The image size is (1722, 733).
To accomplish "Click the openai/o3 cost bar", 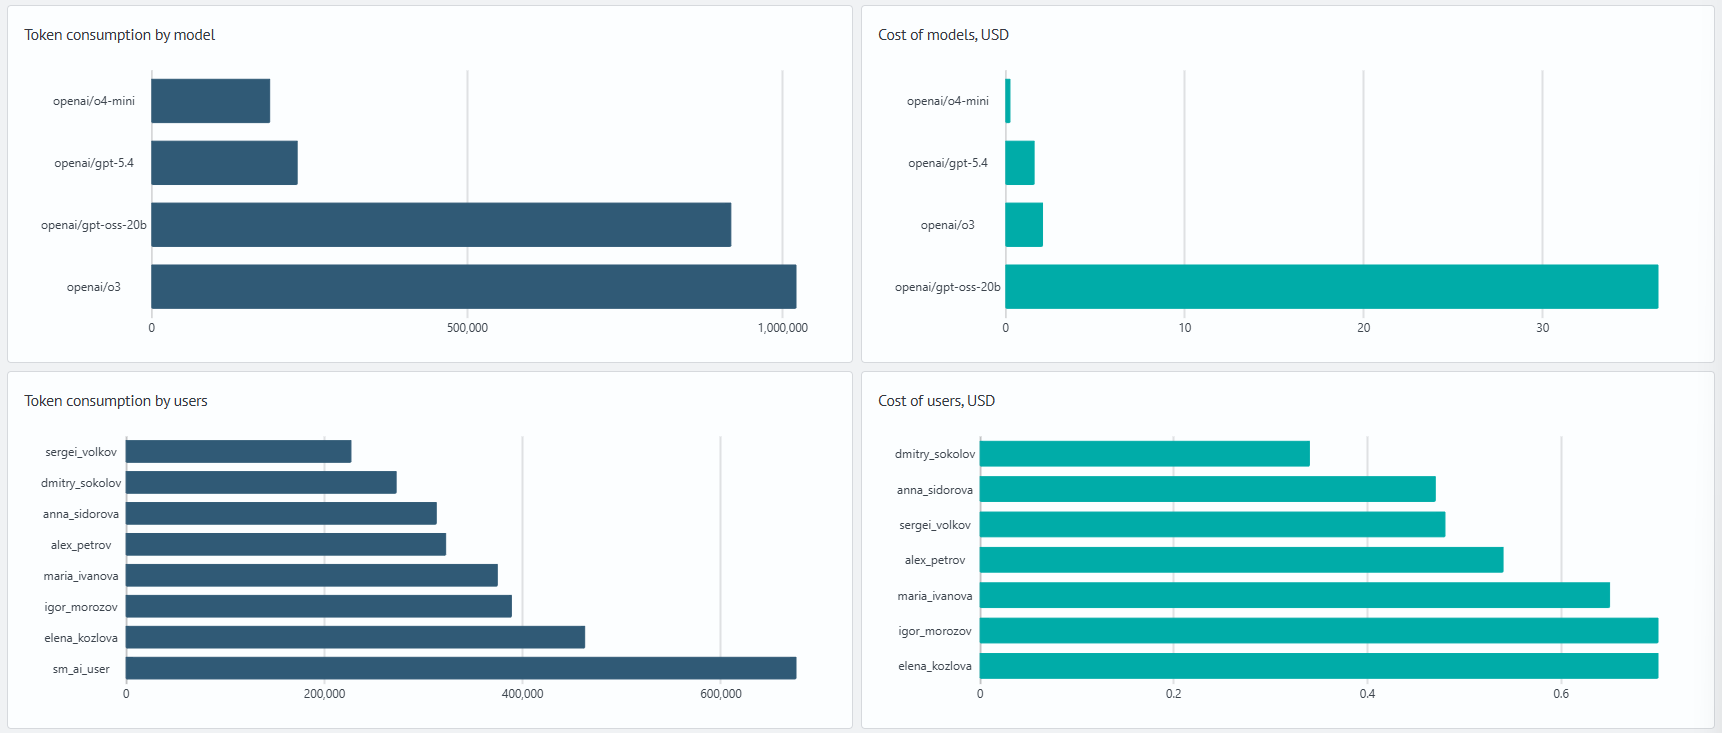I will tap(1024, 225).
